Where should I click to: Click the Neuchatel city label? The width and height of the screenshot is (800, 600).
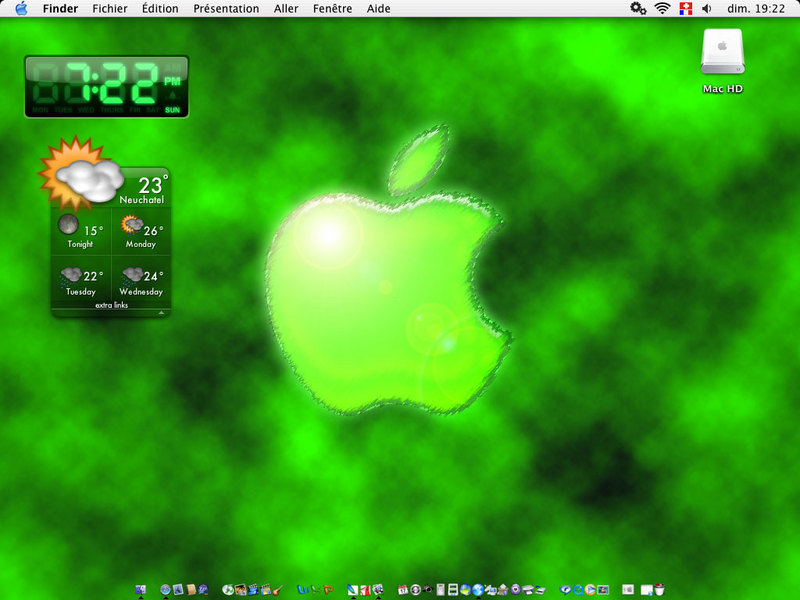coord(142,200)
